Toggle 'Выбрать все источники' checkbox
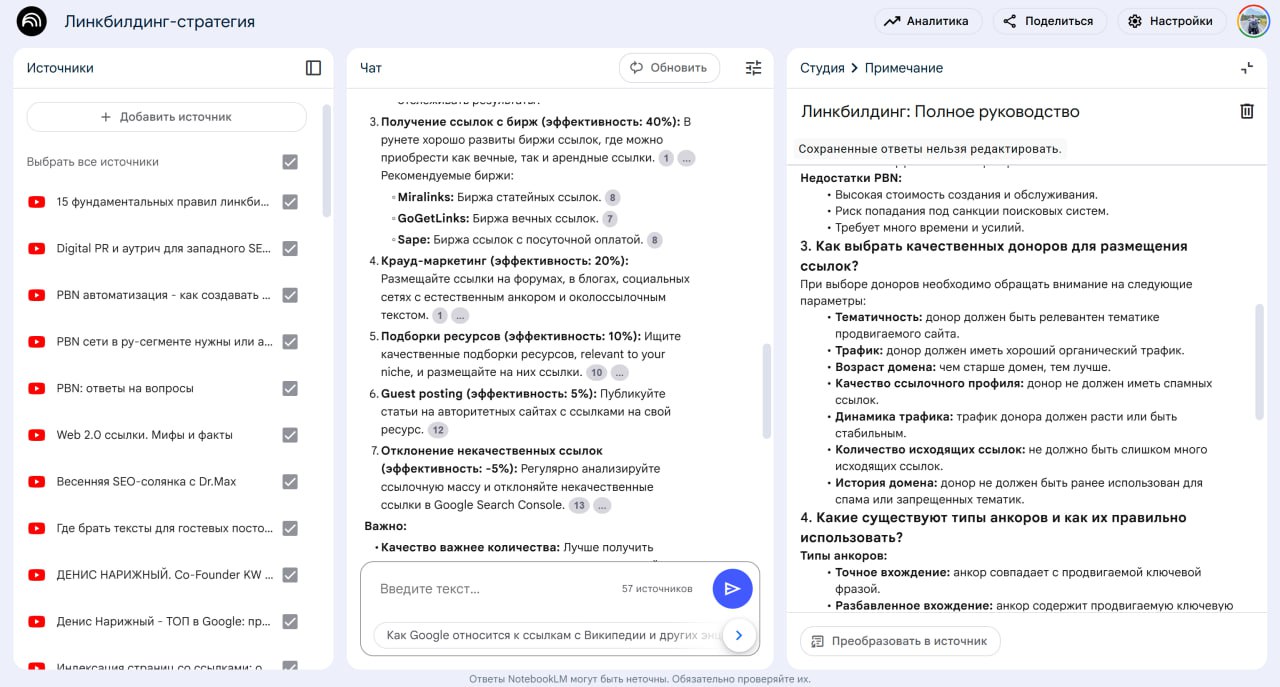The width and height of the screenshot is (1280, 687). click(290, 162)
